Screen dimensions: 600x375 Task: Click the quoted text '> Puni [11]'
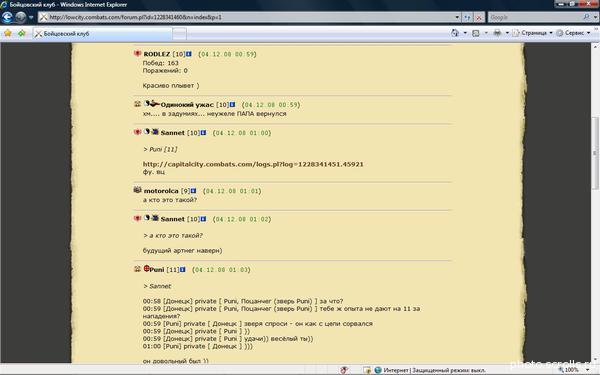(x=160, y=149)
